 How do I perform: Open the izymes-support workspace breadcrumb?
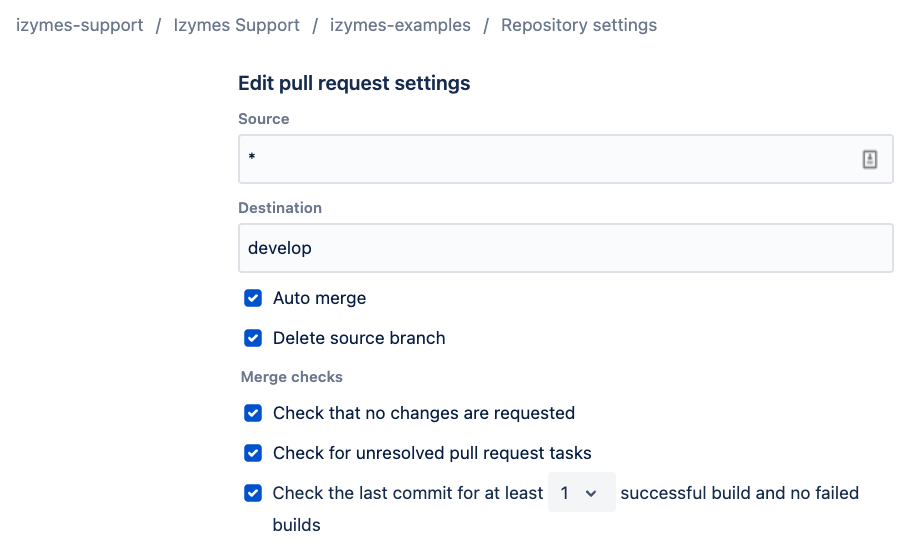[x=80, y=25]
